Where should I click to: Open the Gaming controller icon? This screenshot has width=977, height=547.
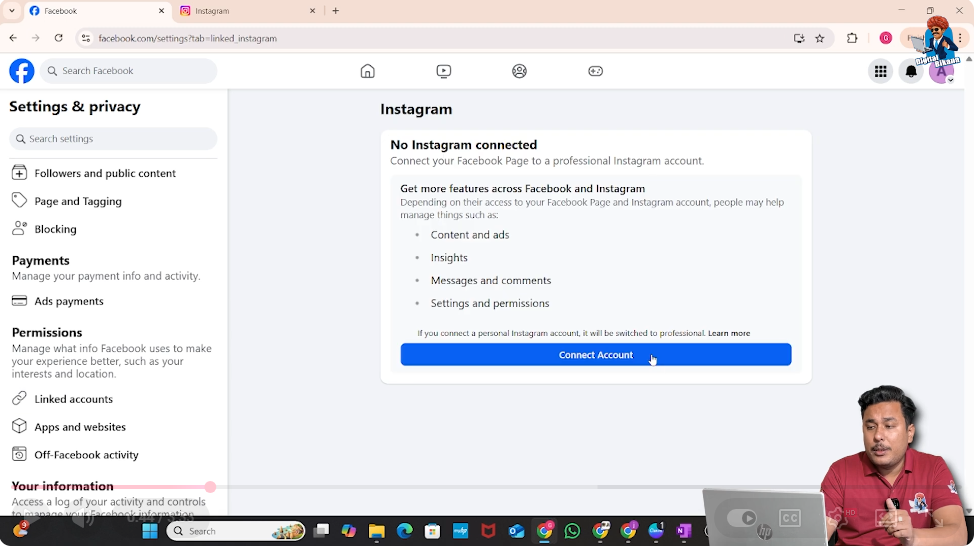pyautogui.click(x=596, y=71)
